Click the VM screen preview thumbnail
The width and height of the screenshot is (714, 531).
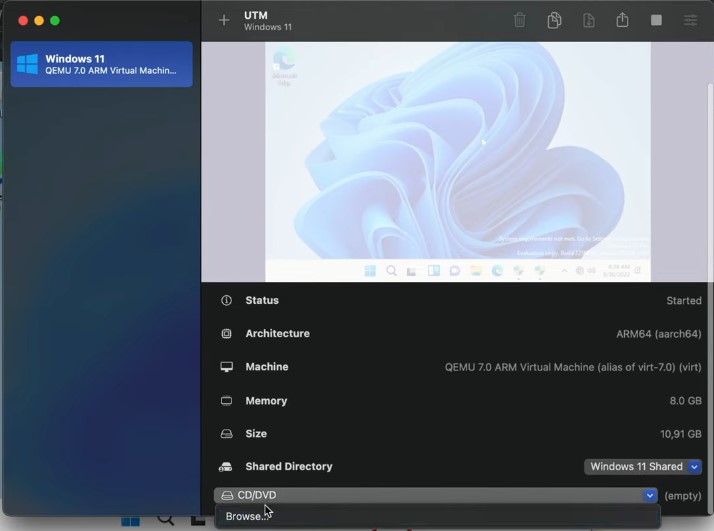(458, 162)
